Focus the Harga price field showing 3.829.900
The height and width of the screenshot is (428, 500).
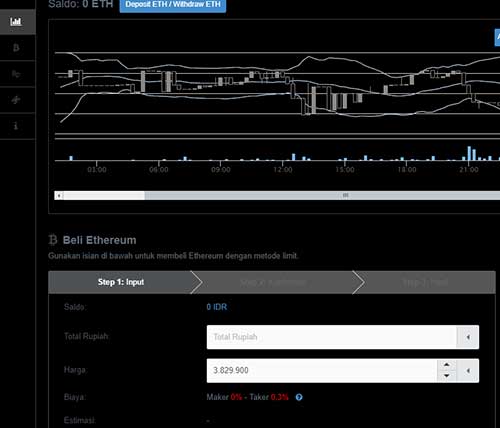[322, 370]
